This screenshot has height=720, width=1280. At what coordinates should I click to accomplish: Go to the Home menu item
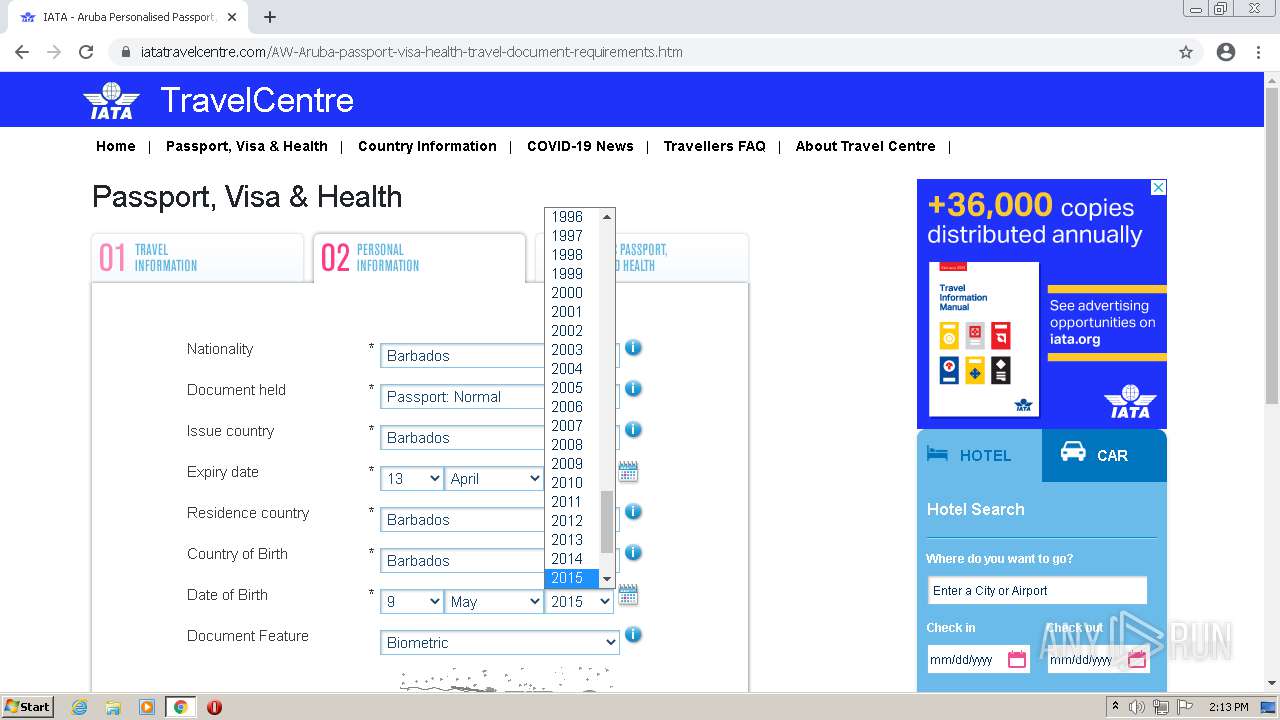coord(116,146)
